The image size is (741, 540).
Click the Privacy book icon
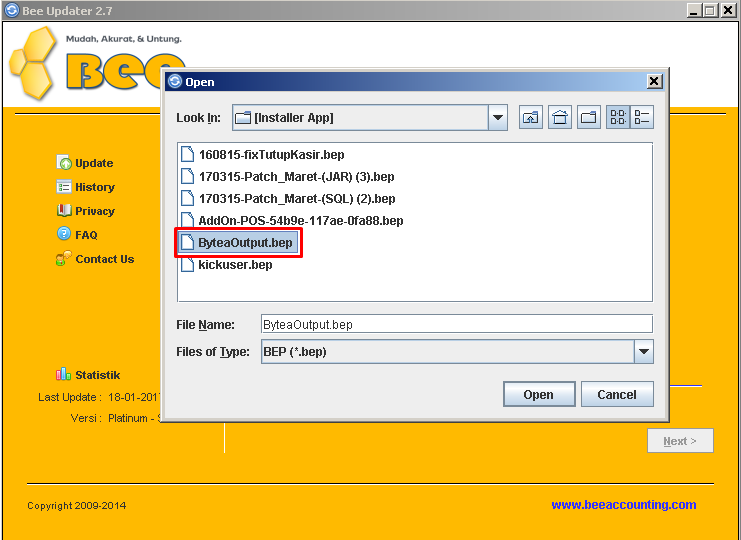point(64,210)
